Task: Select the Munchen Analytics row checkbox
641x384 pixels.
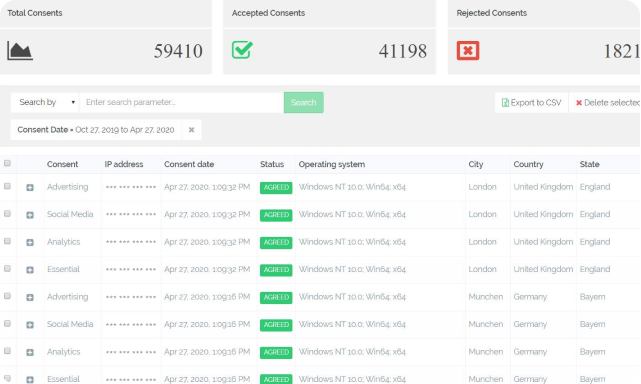Action: pyautogui.click(x=7, y=351)
